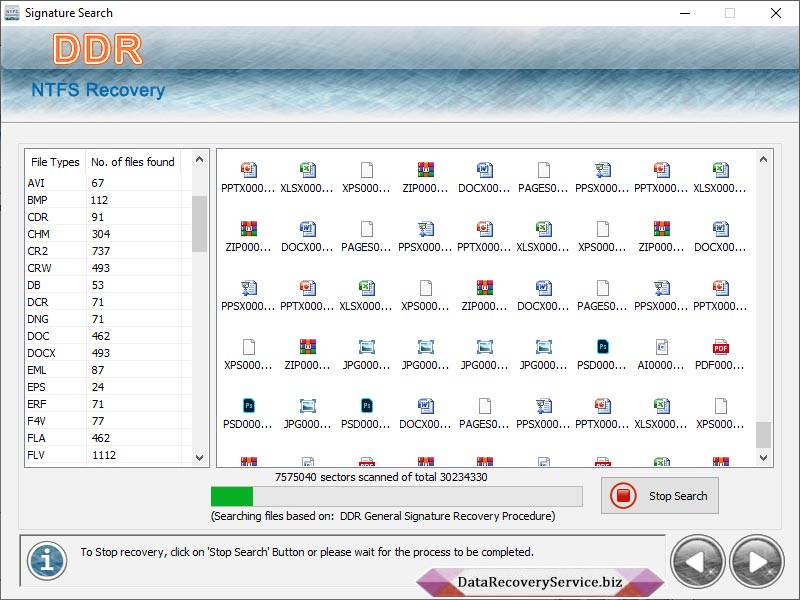Open the XLSX000 spreadsheet file icon

tap(306, 170)
